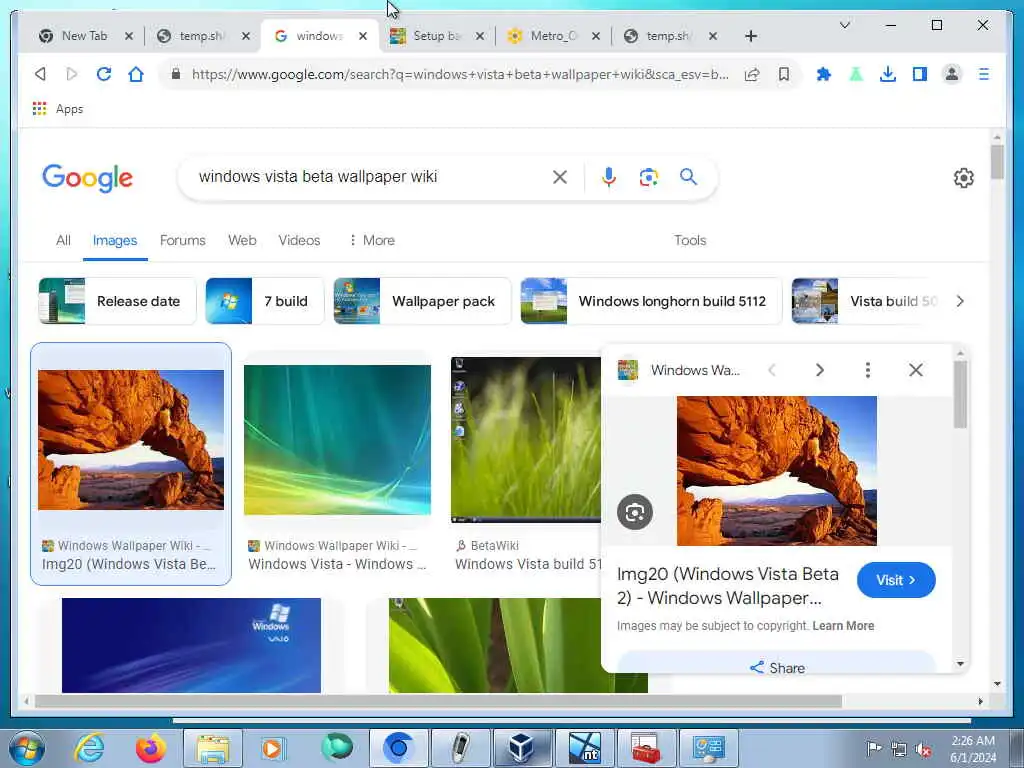Click the browser forward arrow

coord(72,74)
